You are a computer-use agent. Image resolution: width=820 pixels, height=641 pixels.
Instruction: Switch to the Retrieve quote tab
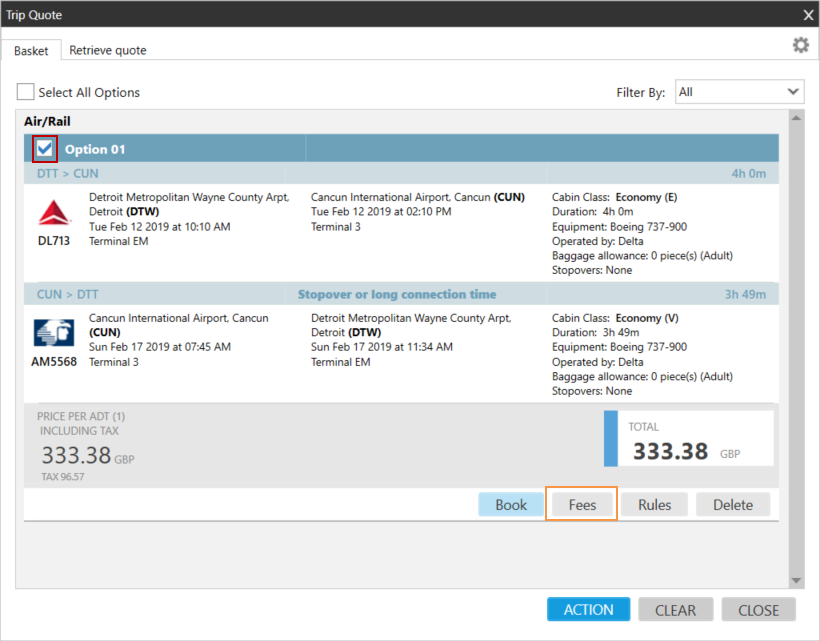click(x=108, y=50)
